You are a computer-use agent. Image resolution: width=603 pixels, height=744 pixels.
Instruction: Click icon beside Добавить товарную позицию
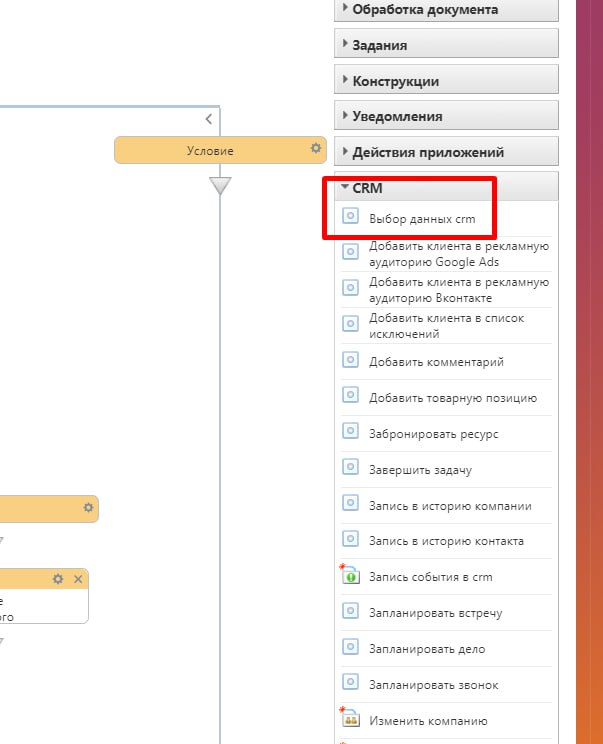click(350, 395)
